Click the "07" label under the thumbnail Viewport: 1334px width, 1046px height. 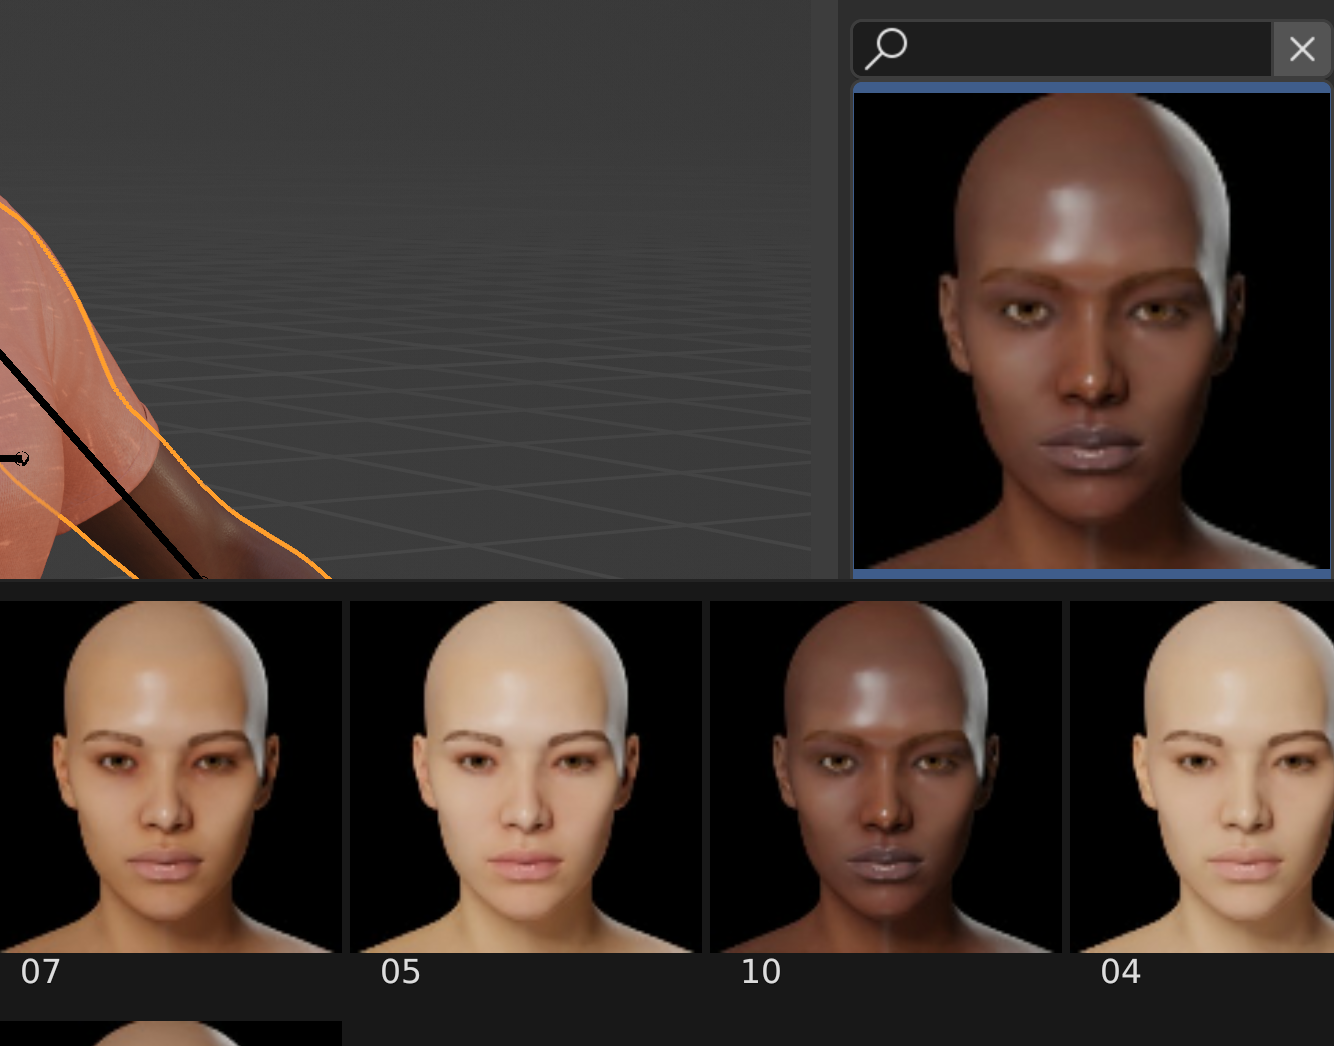coord(41,972)
